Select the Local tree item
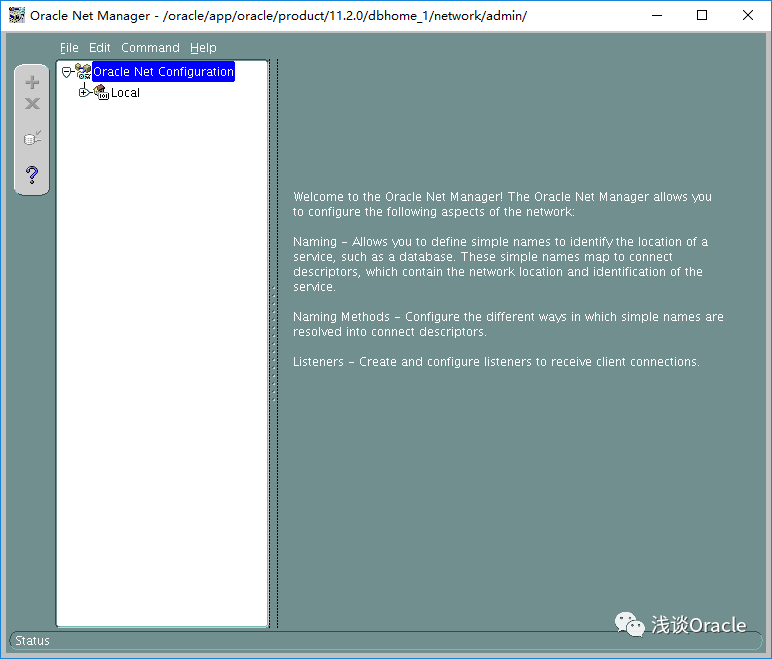Viewport: 772px width, 659px height. pyautogui.click(x=125, y=93)
